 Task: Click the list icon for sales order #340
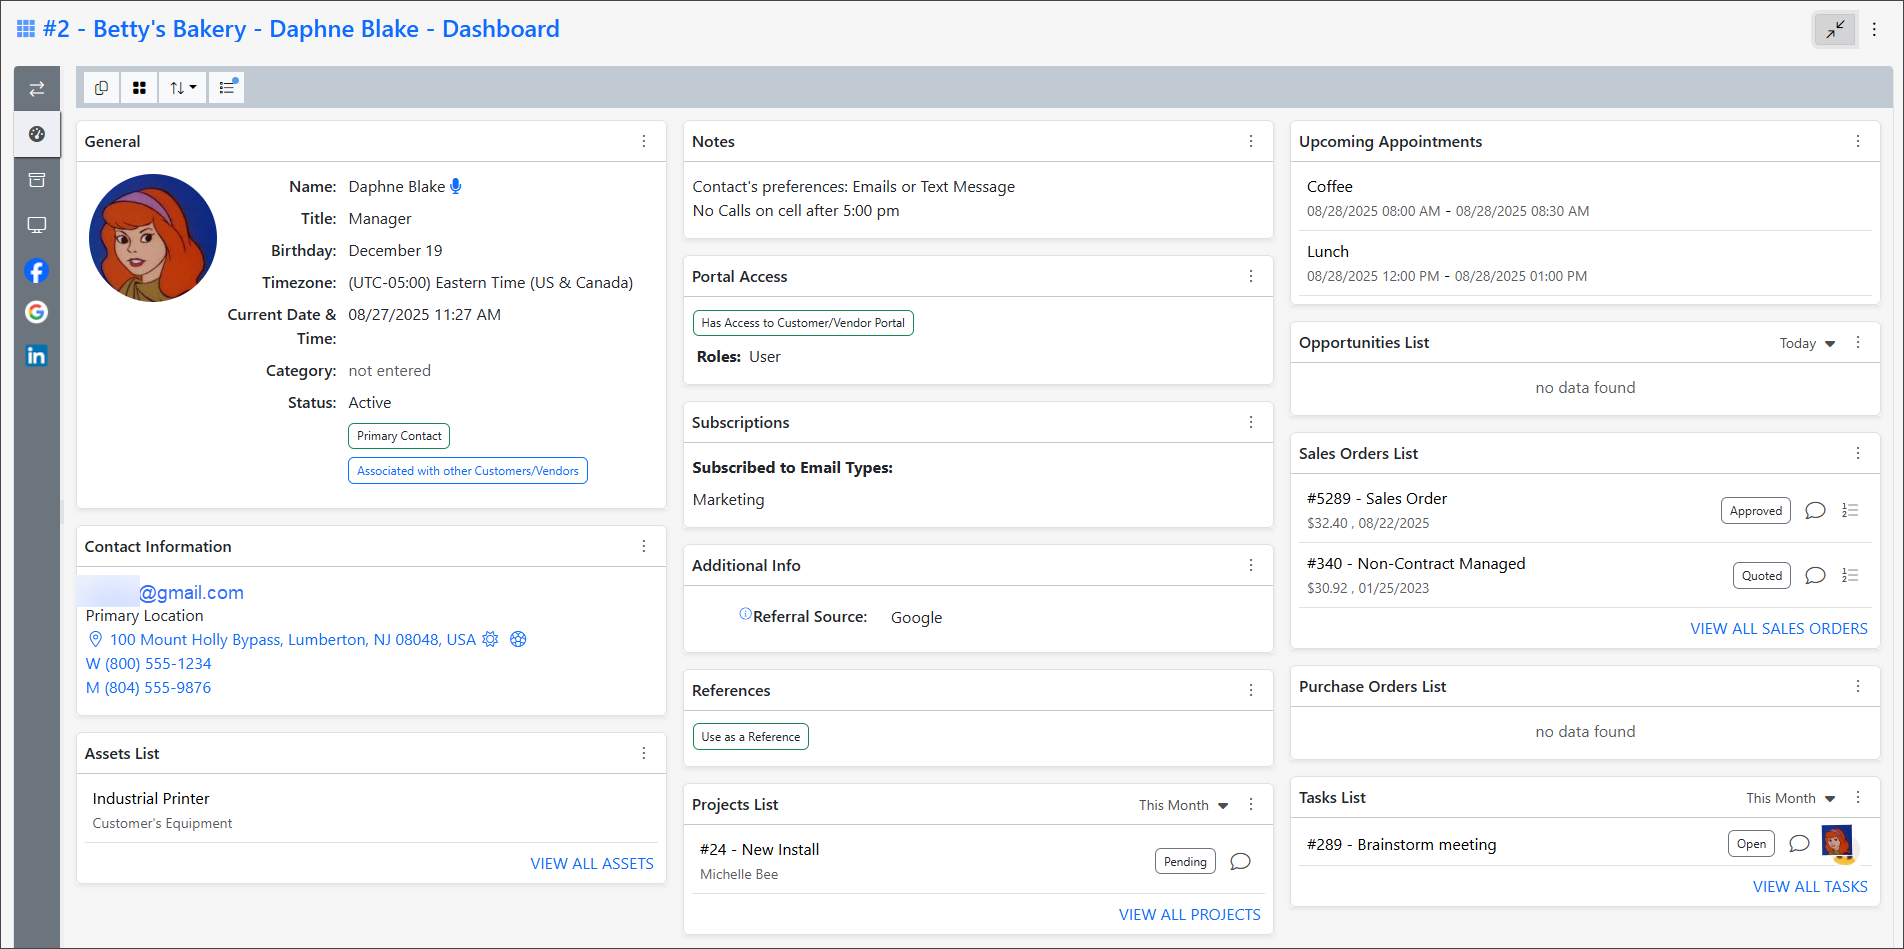(1850, 576)
